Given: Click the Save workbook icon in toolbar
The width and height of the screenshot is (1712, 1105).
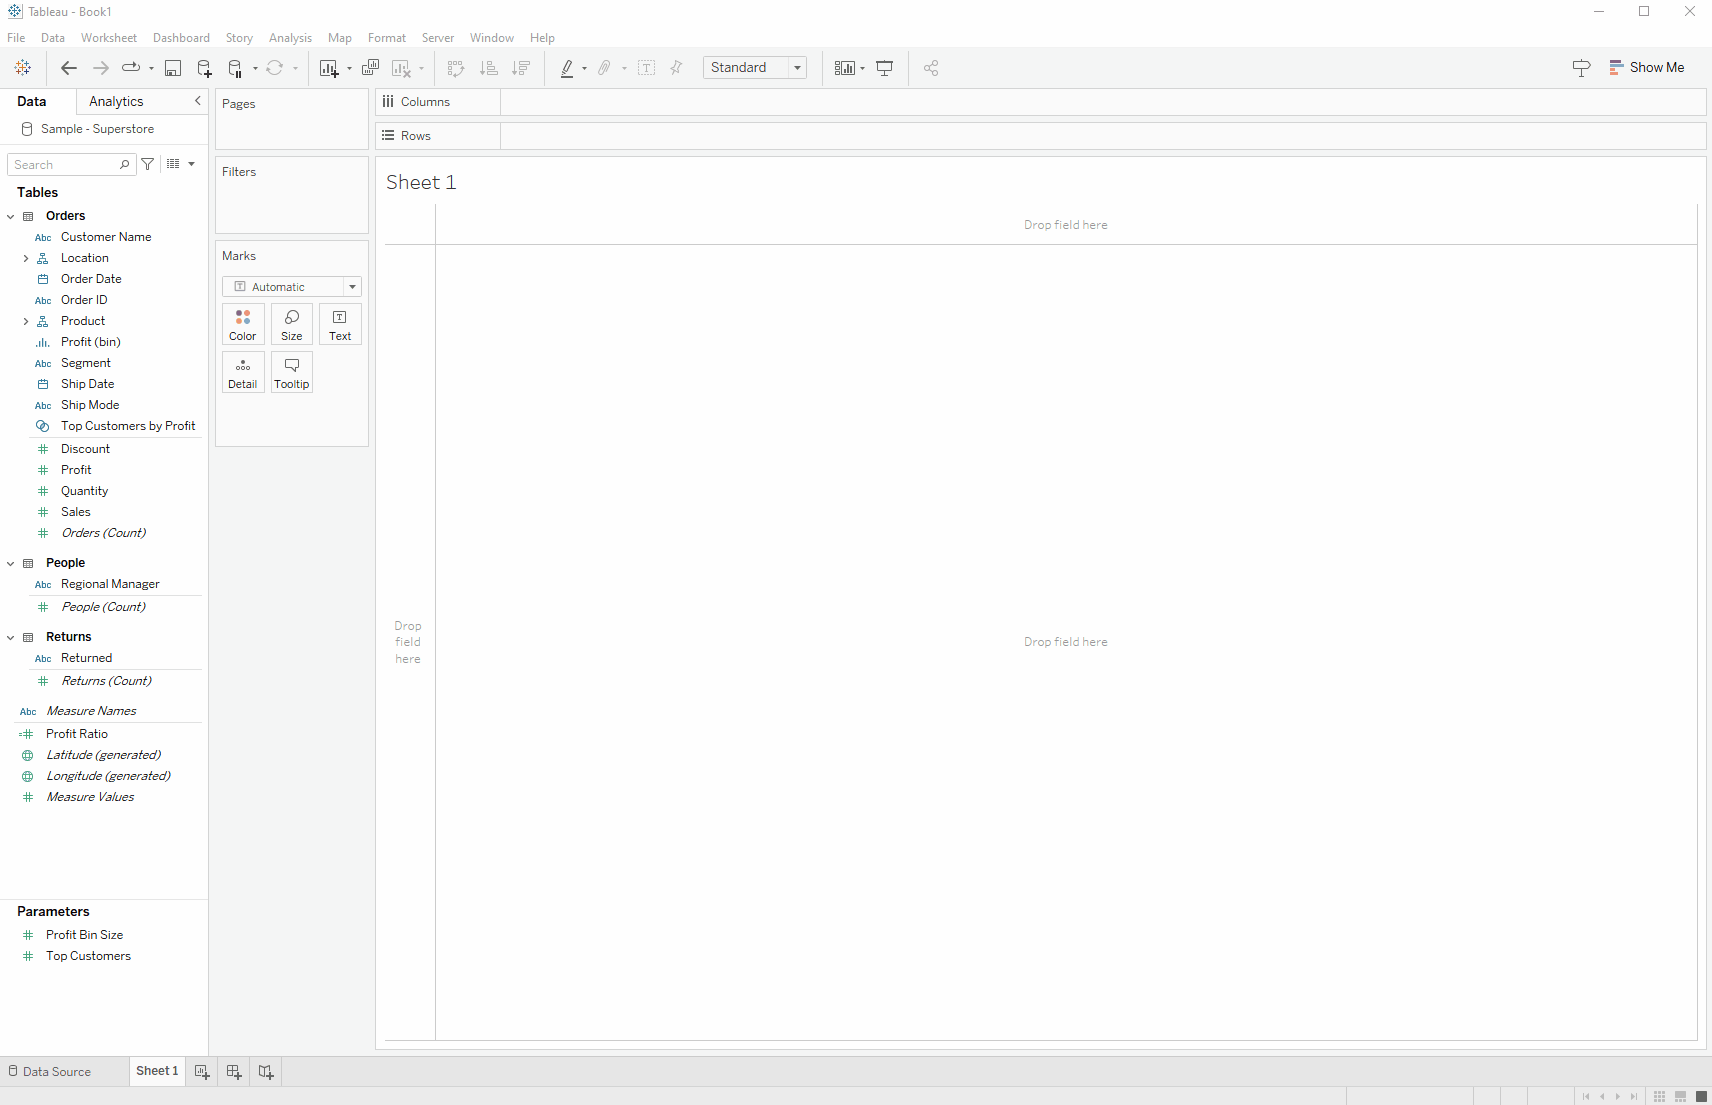Looking at the screenshot, I should click(x=173, y=68).
